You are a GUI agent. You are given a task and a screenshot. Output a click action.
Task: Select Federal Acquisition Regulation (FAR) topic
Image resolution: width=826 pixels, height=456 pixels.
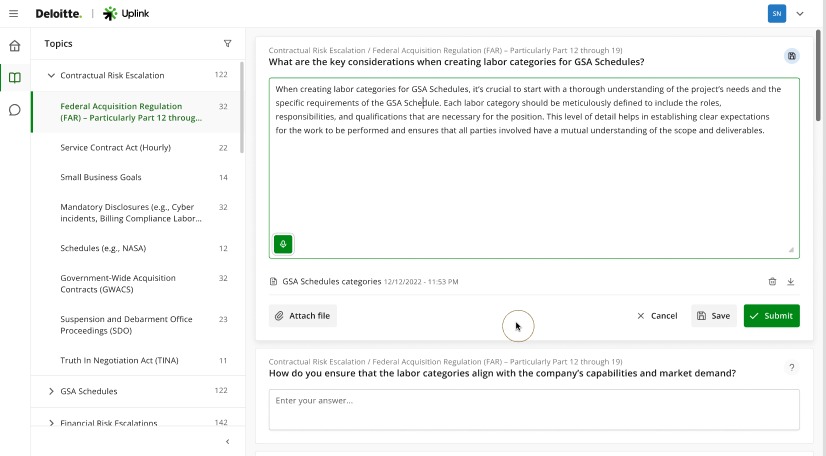point(137,112)
